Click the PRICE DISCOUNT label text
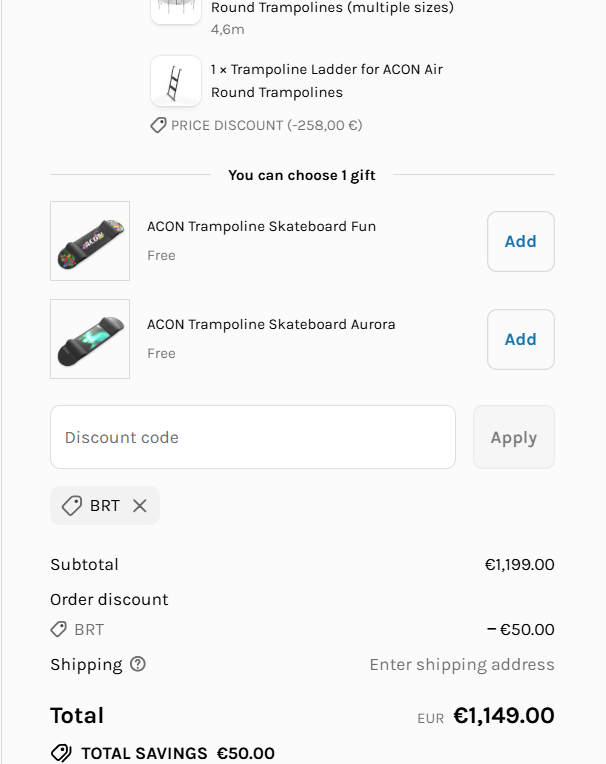This screenshot has height=764, width=606. pyautogui.click(x=266, y=126)
